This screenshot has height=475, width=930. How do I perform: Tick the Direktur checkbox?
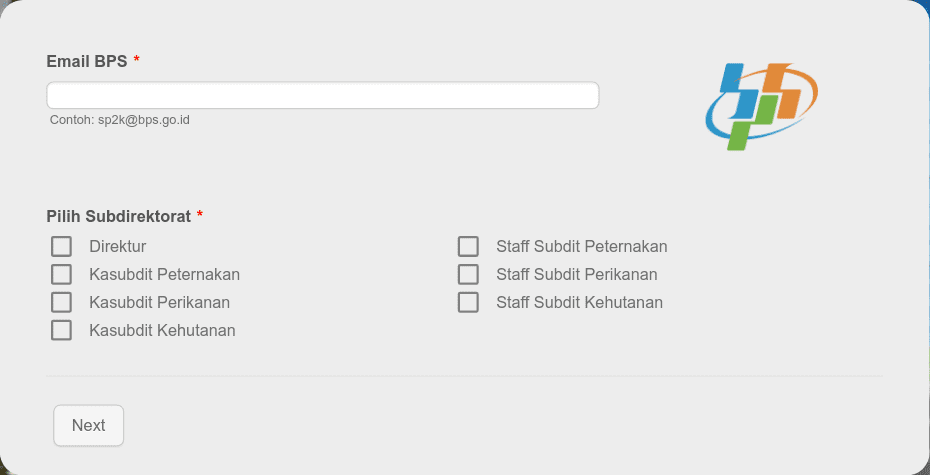coord(61,247)
